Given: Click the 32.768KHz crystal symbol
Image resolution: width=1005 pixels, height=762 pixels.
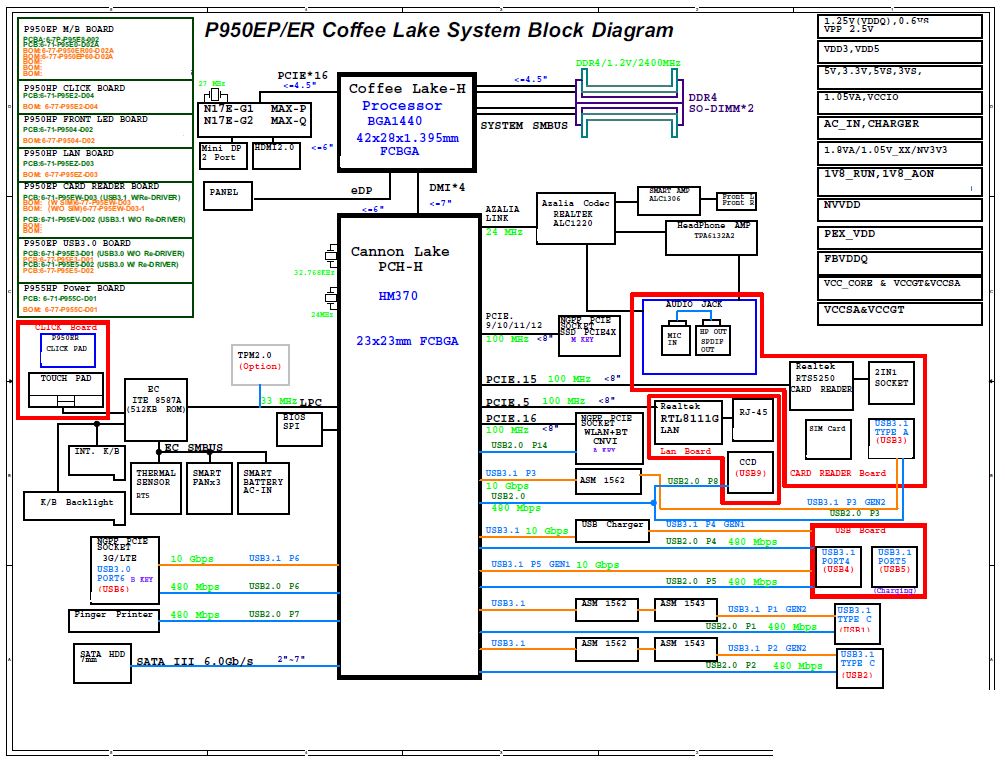Looking at the screenshot, I should click(x=331, y=255).
